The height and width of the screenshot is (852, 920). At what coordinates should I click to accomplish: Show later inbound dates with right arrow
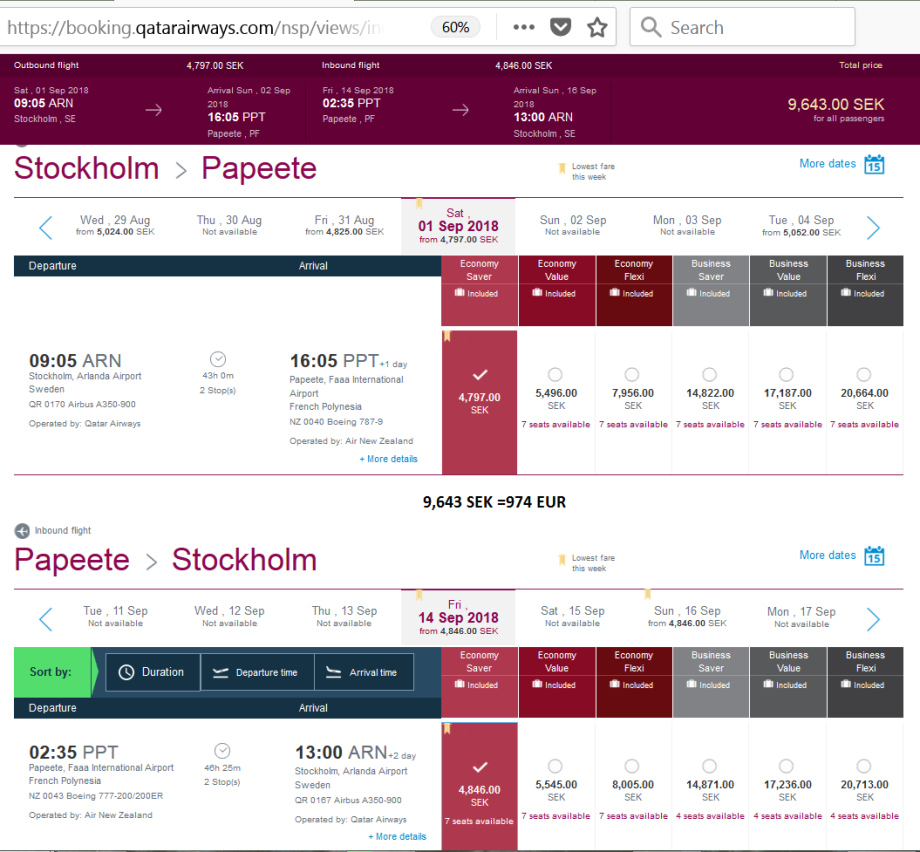tap(873, 619)
